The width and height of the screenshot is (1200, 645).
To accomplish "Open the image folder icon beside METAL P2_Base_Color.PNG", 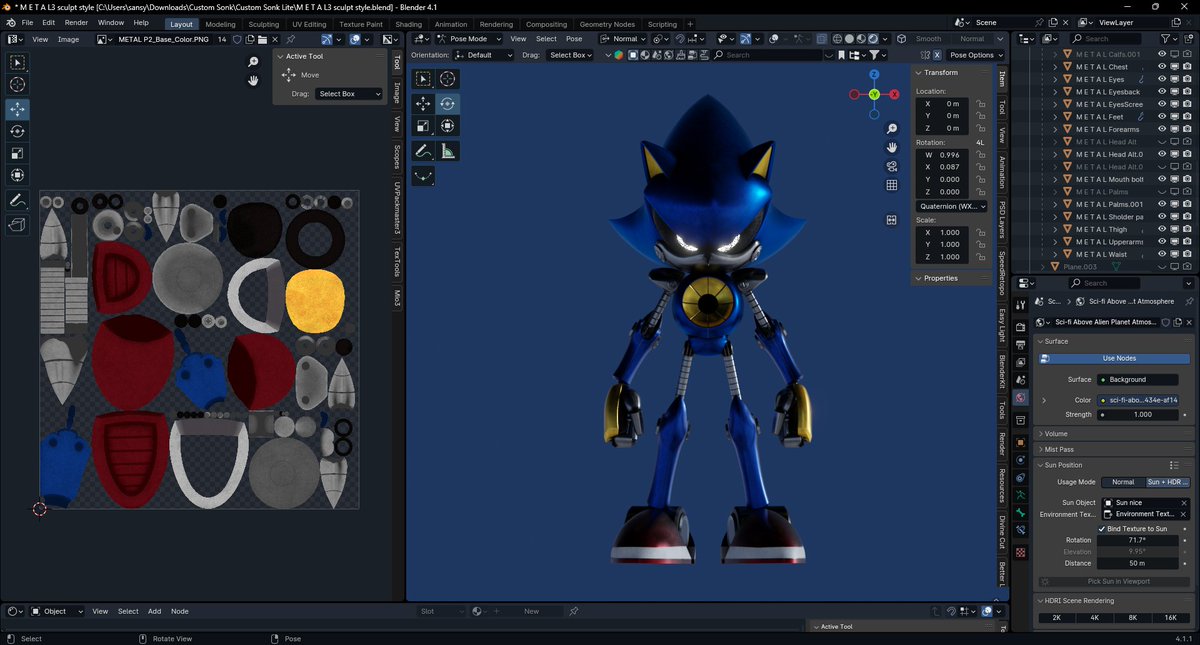I will coord(262,39).
